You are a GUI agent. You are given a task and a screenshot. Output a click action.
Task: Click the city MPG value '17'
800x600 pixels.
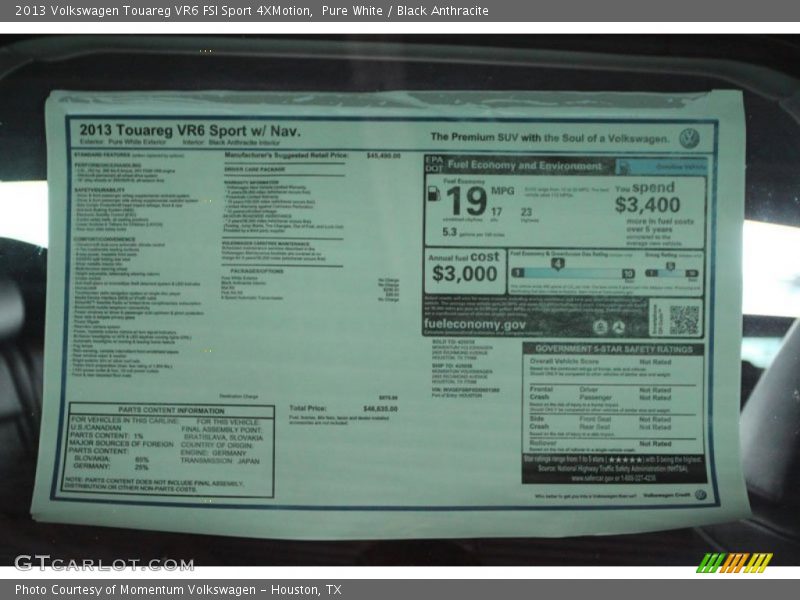click(496, 212)
